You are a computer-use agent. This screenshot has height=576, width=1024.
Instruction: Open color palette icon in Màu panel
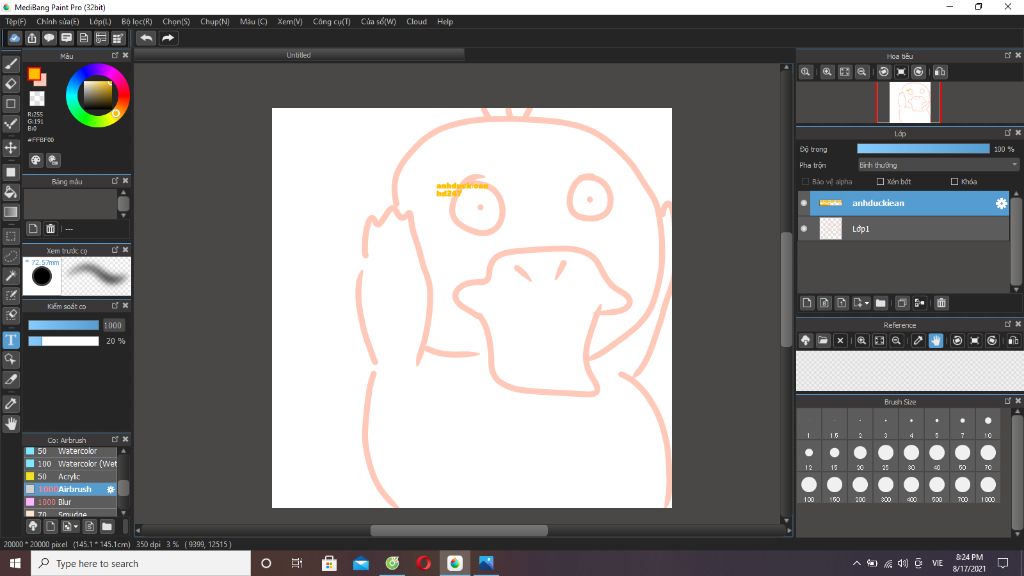pos(36,160)
